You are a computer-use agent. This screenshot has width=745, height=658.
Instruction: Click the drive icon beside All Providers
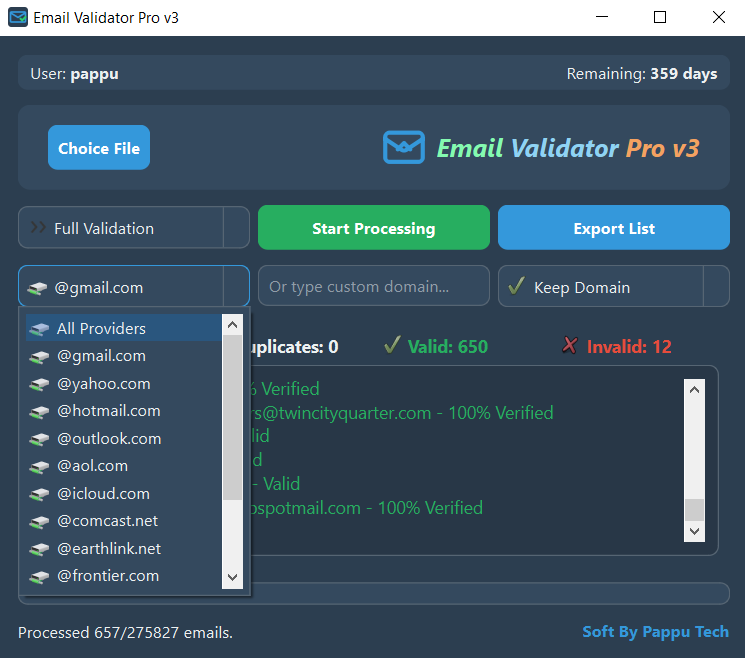click(39, 329)
